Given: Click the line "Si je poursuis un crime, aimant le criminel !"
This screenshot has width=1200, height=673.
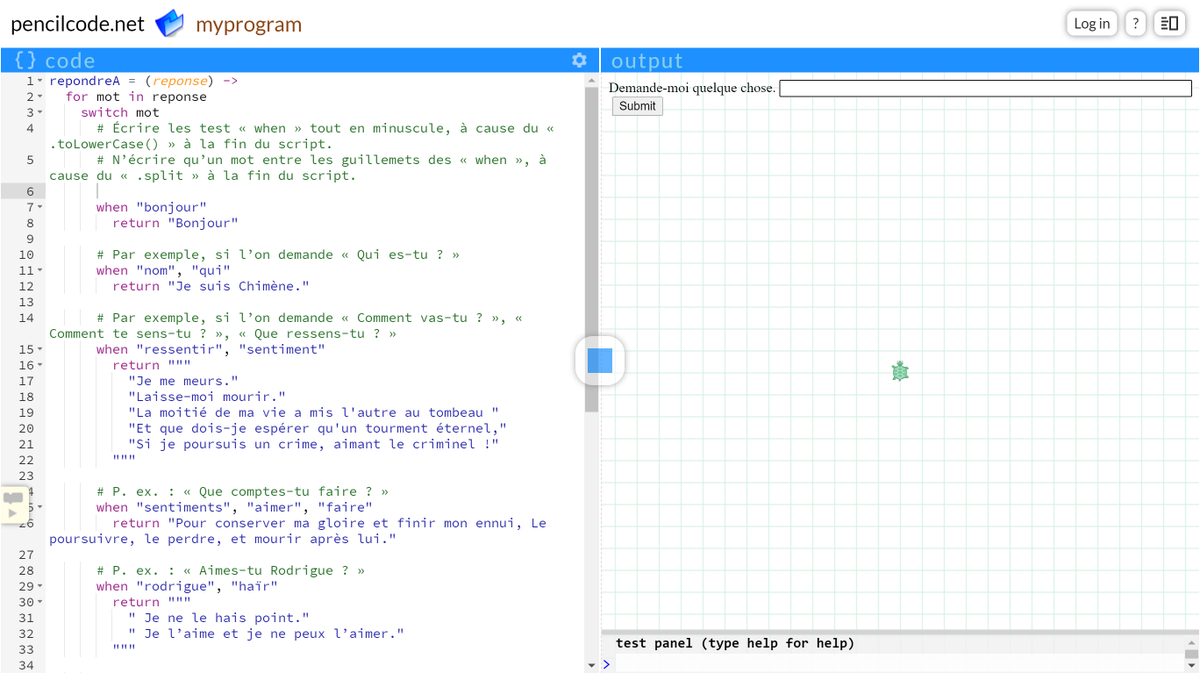Looking at the screenshot, I should (x=313, y=444).
